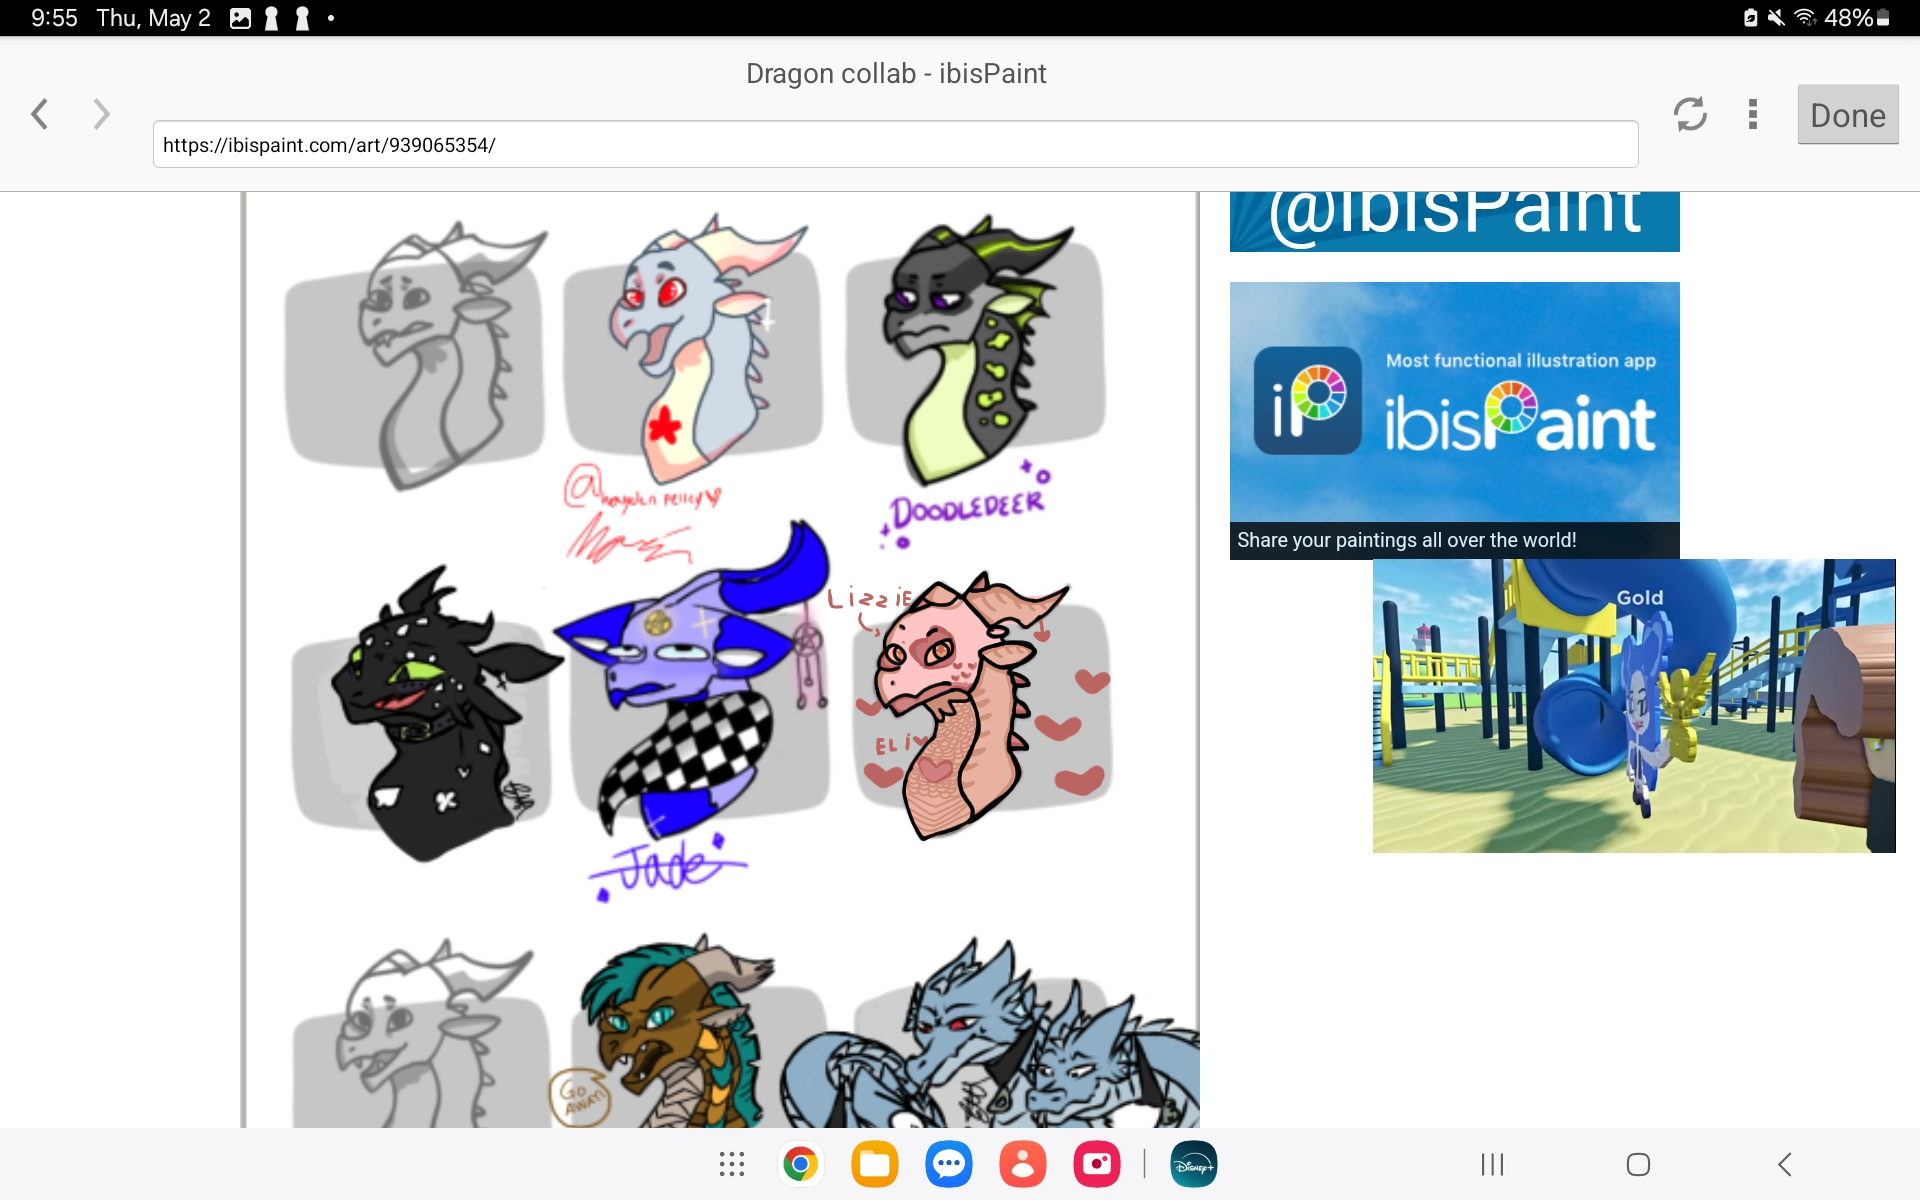This screenshot has width=1920, height=1200.
Task: Go to home screen via navigation button
Action: [1638, 1164]
